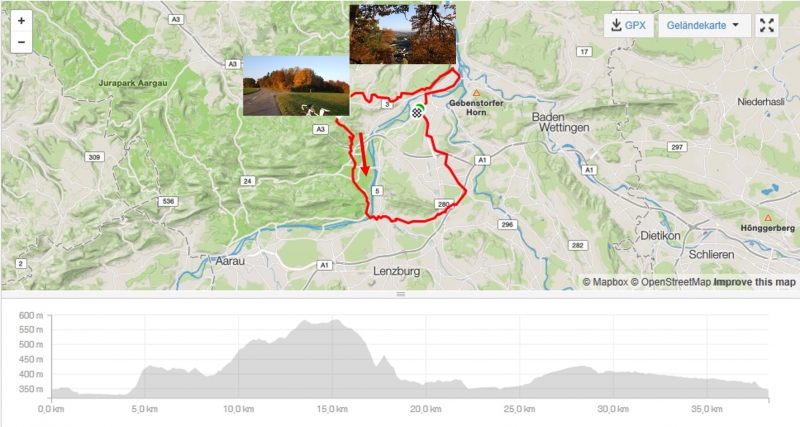Image resolution: width=800 pixels, height=427 pixels.
Task: Grab the map and chart divider handle
Action: (401, 294)
